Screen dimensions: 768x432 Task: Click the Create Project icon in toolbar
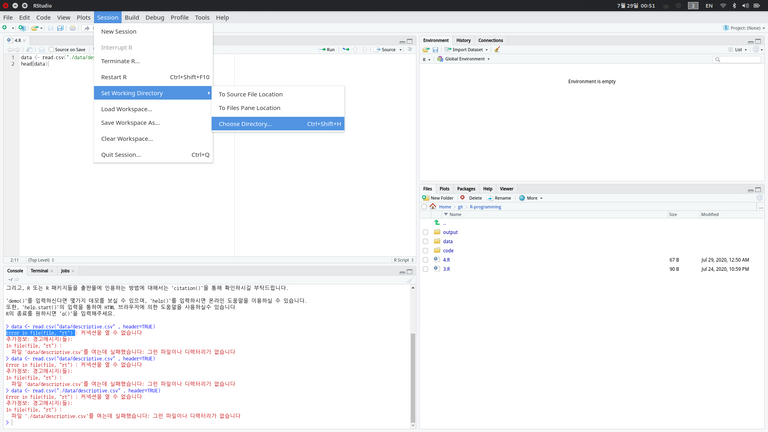coord(22,28)
